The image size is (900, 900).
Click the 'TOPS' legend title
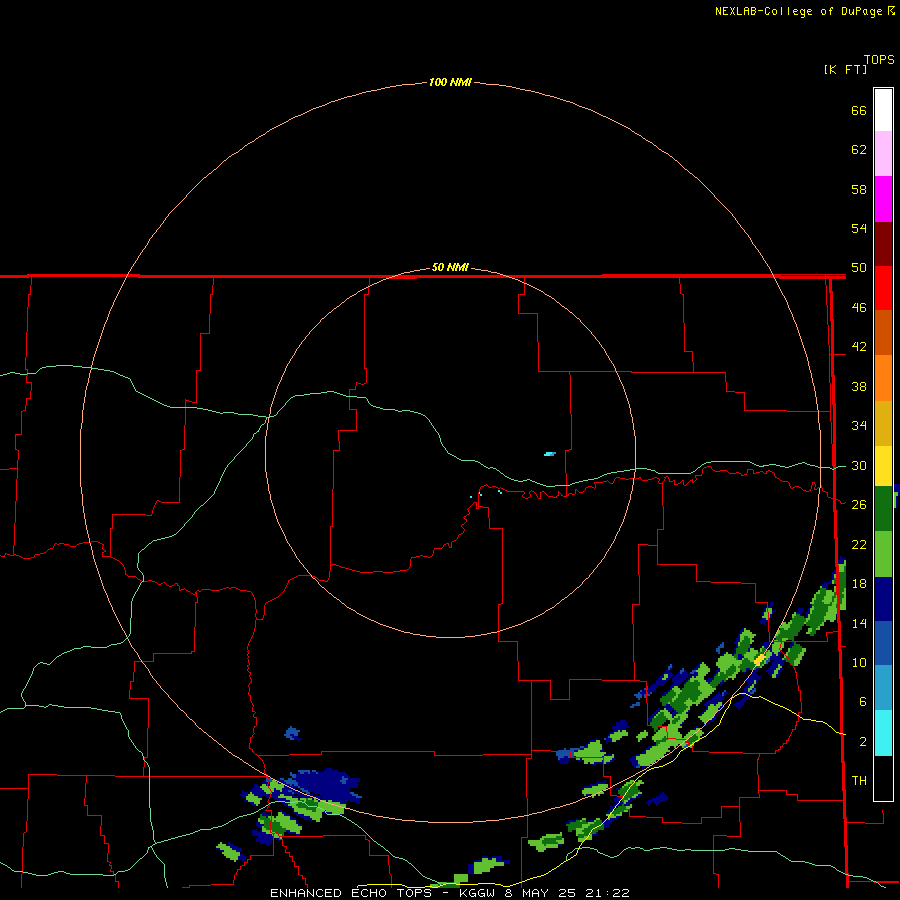879,60
